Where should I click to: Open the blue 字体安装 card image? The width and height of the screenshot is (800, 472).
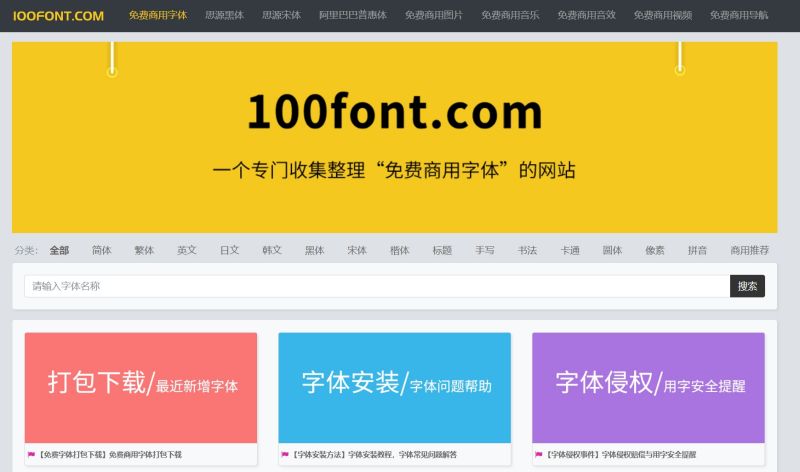pyautogui.click(x=394, y=388)
